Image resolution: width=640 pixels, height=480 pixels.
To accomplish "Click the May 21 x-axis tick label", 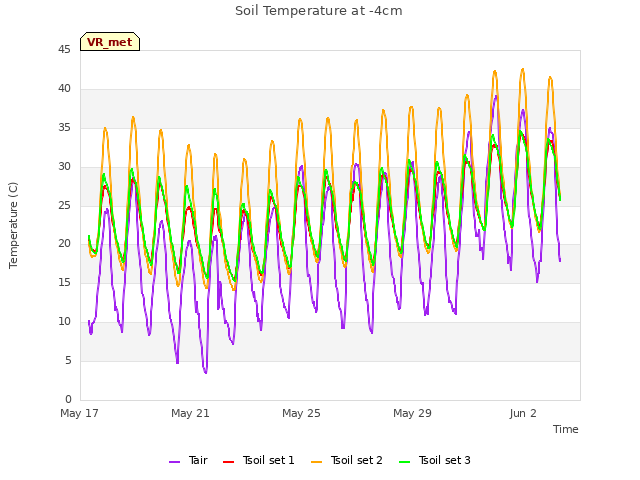I will (190, 413).
